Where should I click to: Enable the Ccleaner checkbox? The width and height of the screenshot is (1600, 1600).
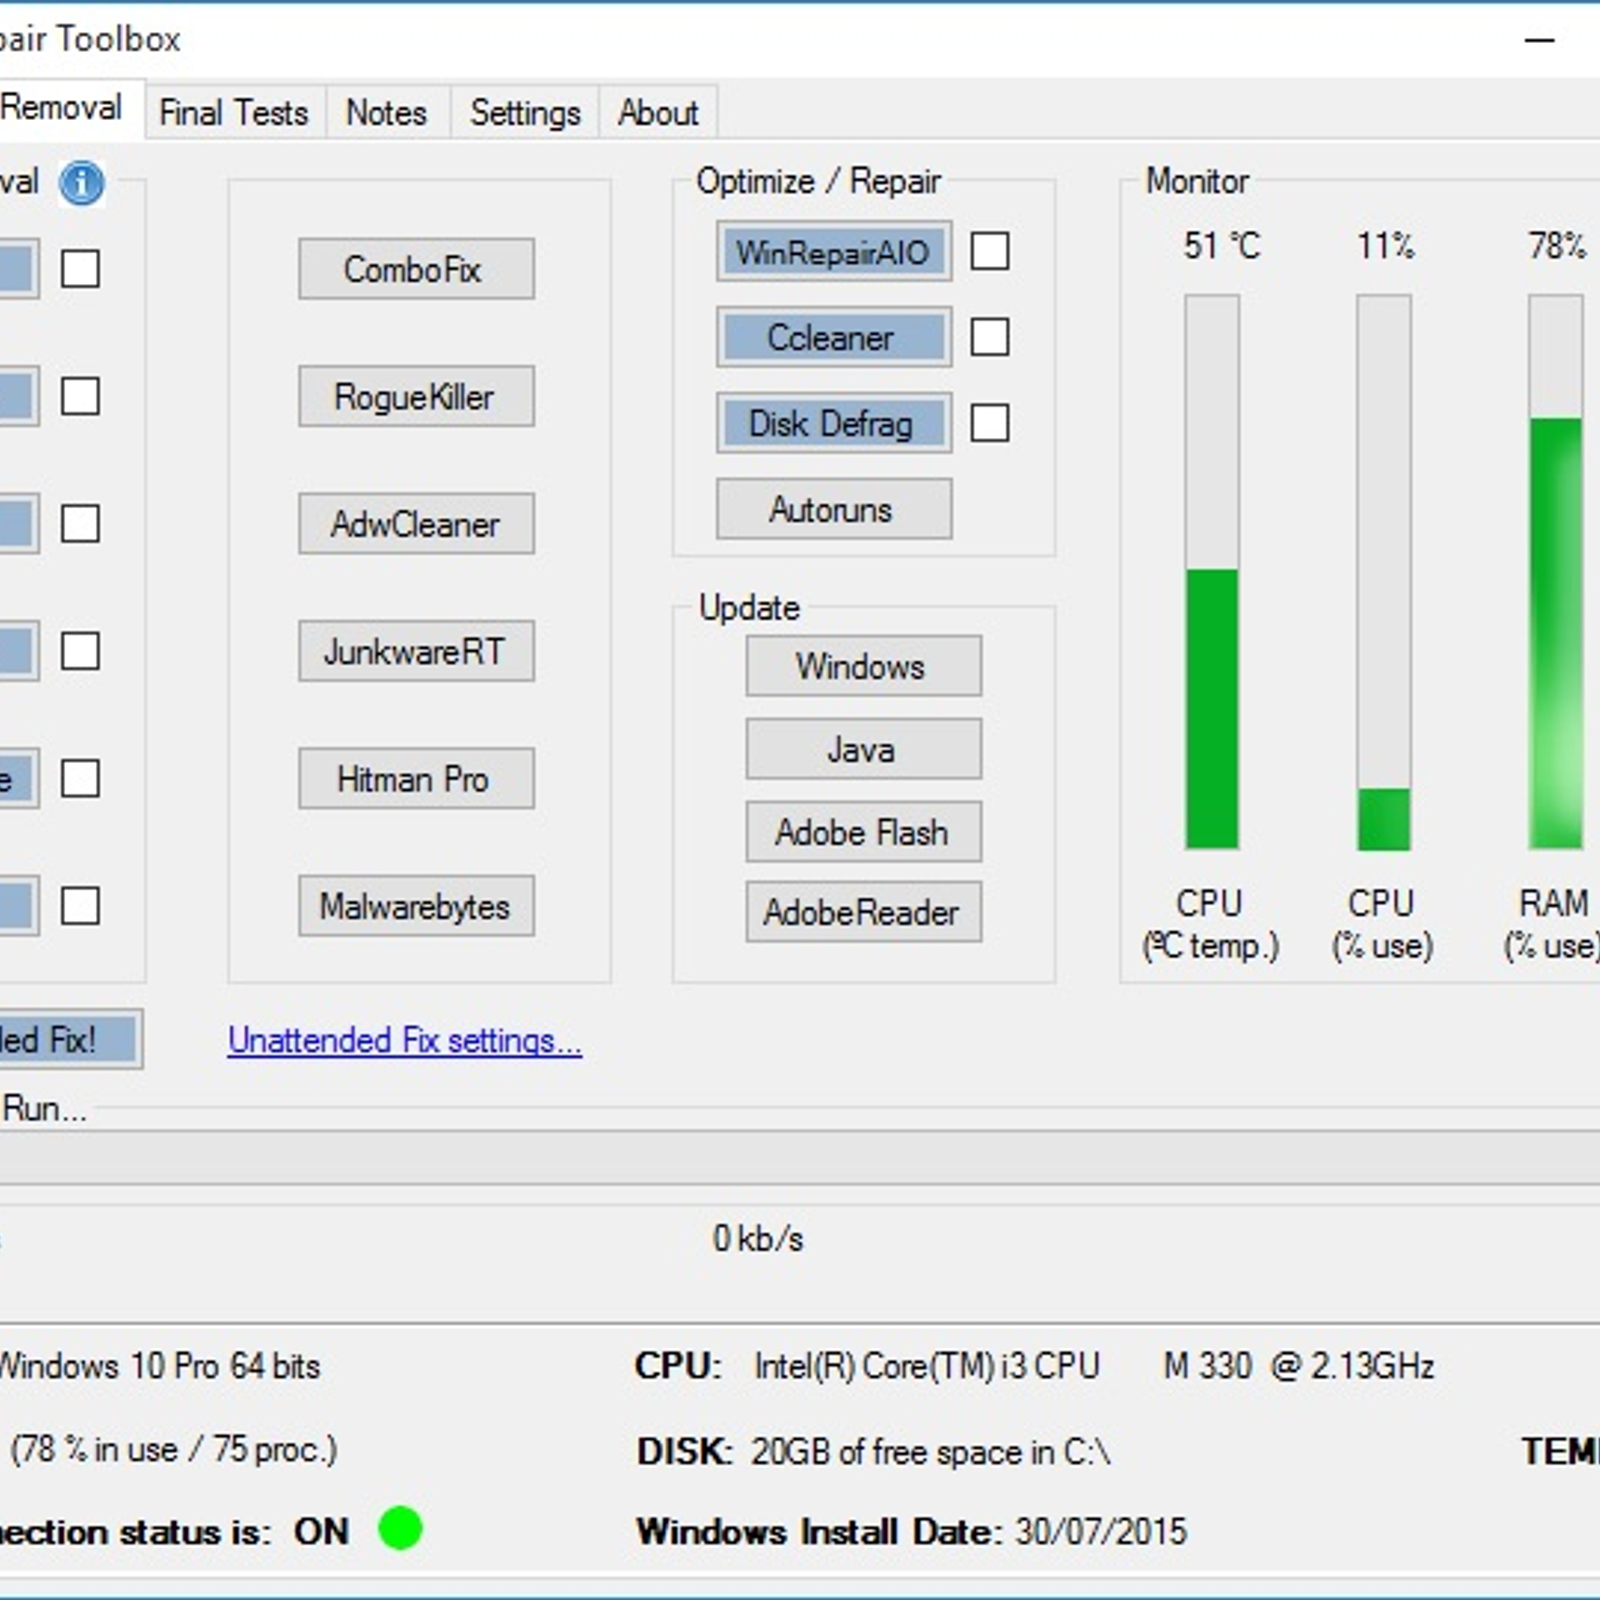pyautogui.click(x=989, y=337)
